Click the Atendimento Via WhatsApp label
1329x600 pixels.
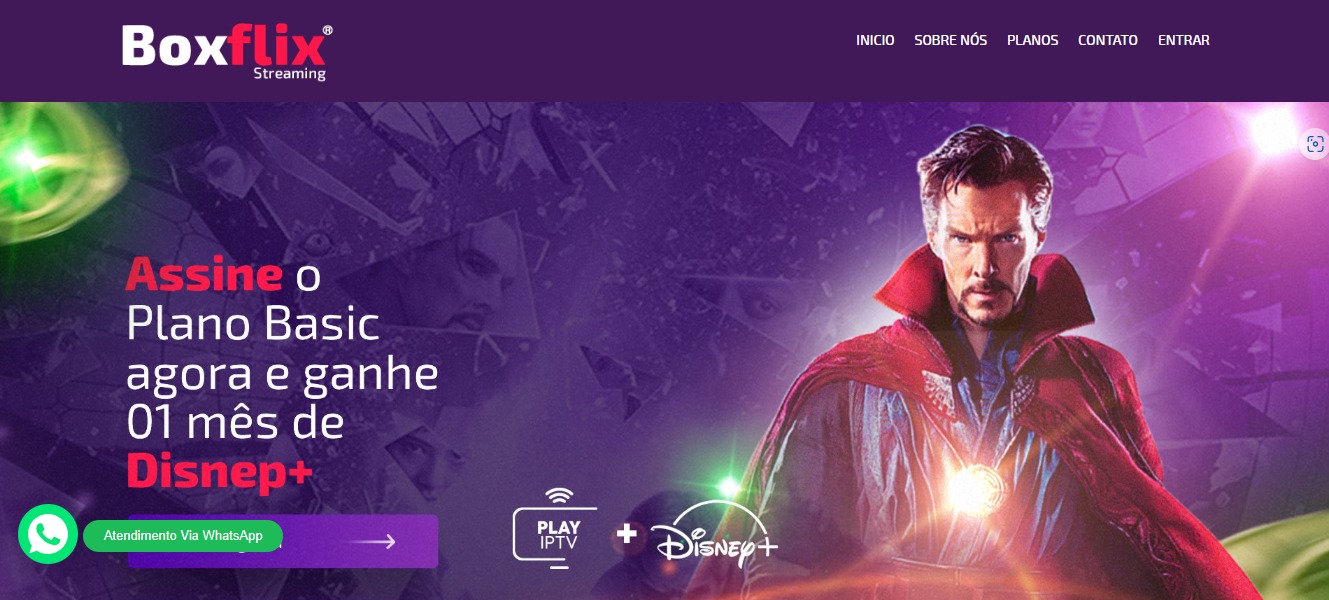[x=183, y=536]
